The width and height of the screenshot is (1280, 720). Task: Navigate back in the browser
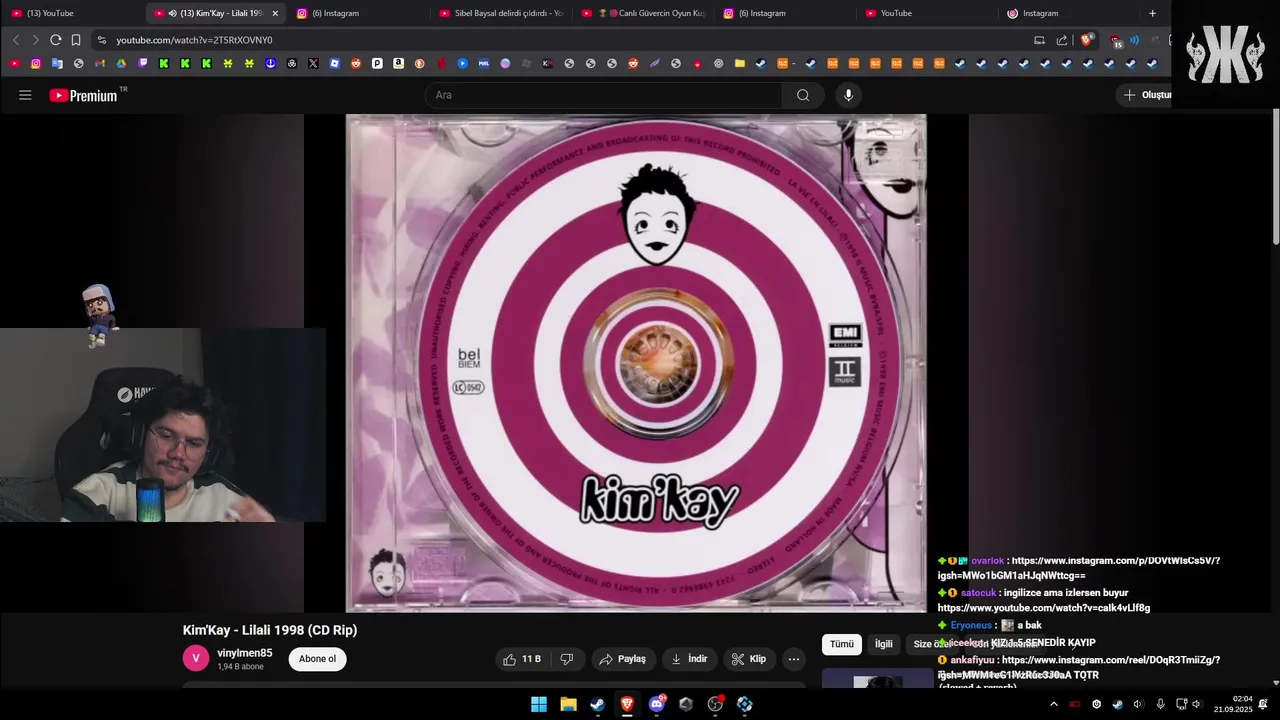click(x=16, y=40)
